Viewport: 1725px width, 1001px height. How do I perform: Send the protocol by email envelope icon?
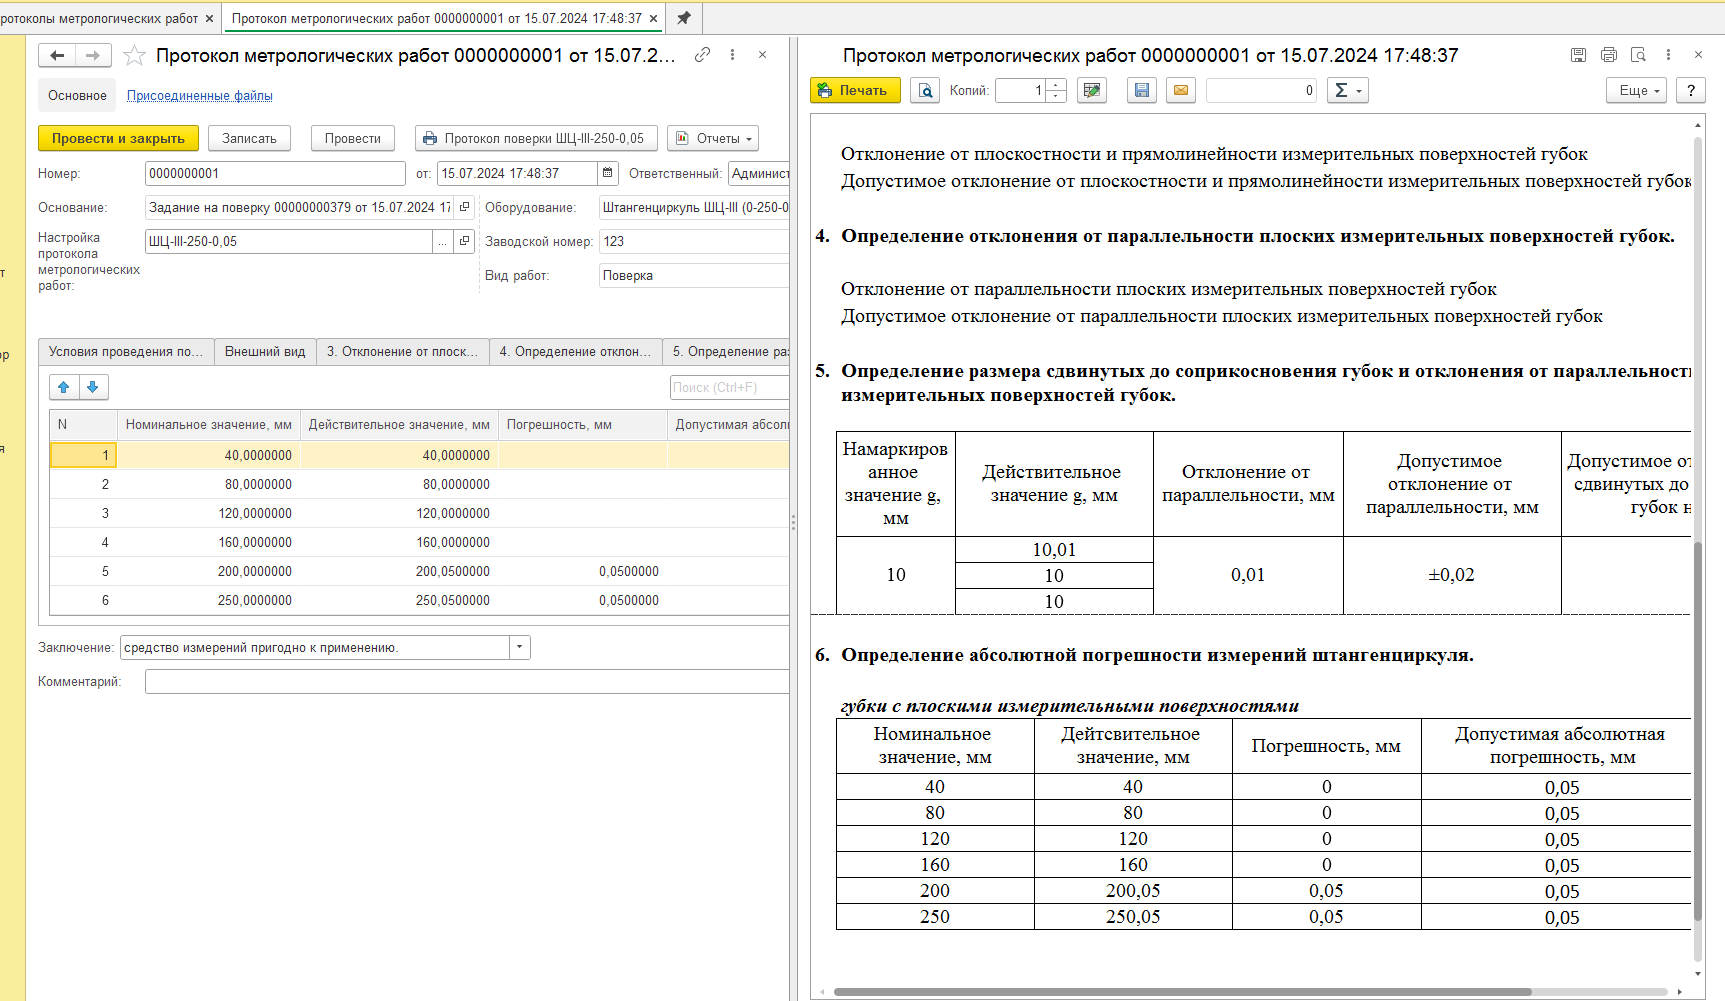1181,91
